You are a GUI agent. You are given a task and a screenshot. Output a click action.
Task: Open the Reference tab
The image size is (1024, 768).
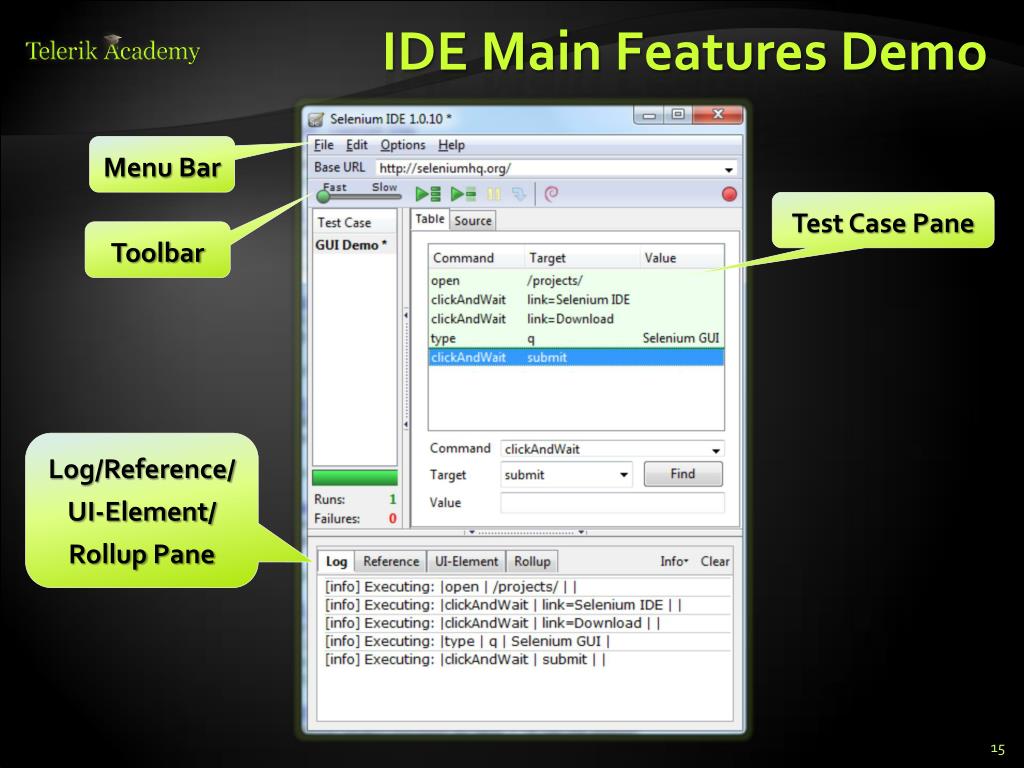(391, 562)
